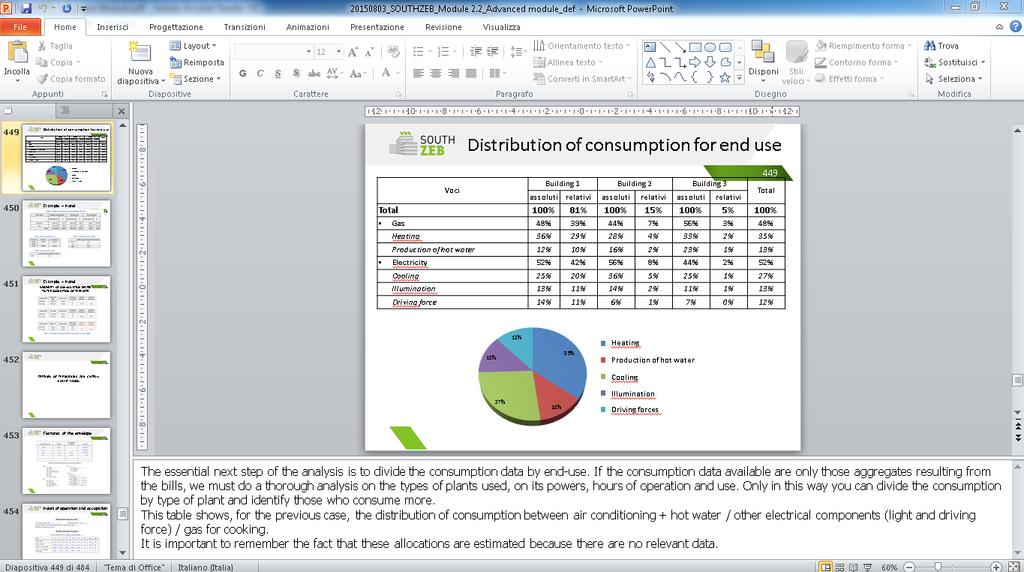Image resolution: width=1024 pixels, height=572 pixels.
Task: Click the slide title Distribution of consumption
Action: [x=624, y=145]
